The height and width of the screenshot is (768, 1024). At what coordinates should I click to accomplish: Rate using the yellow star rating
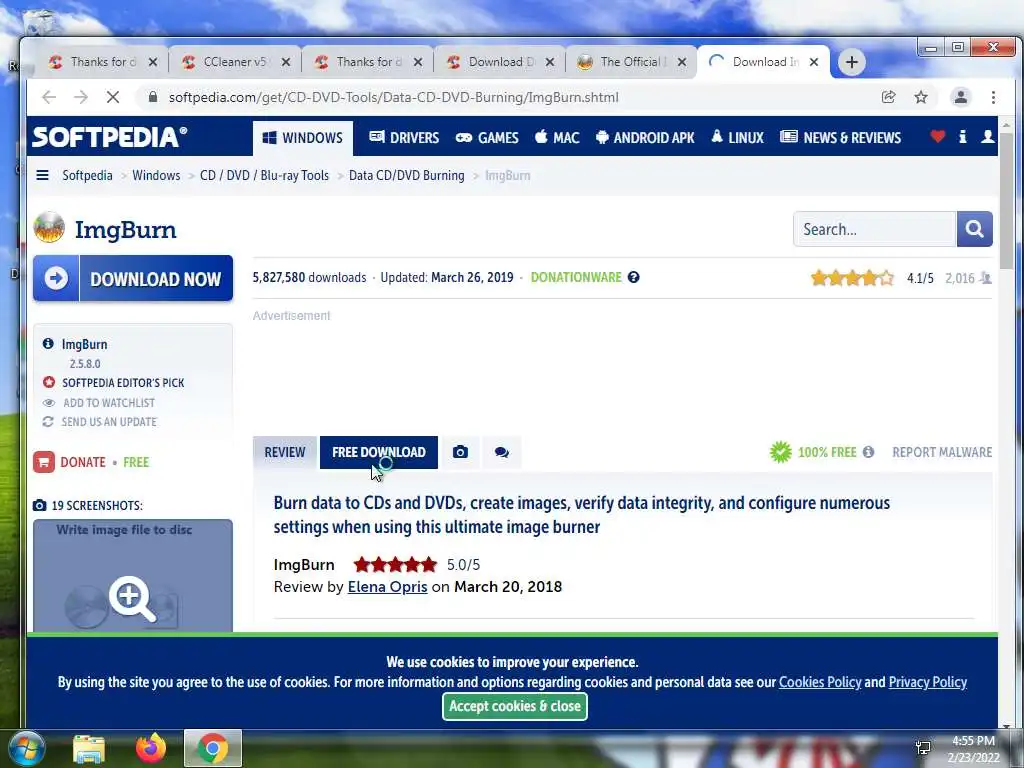click(852, 278)
